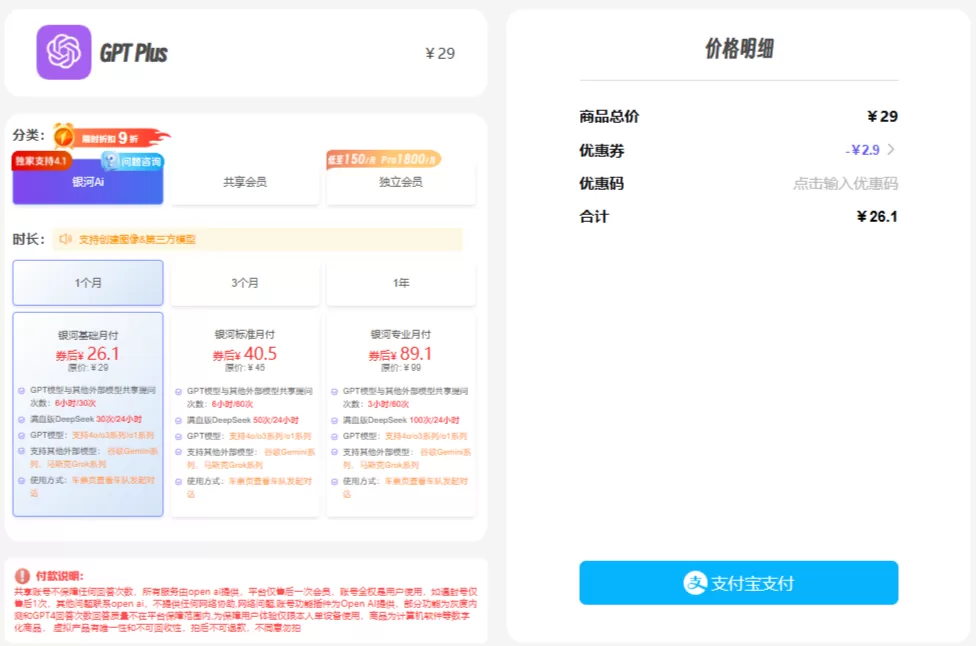The height and width of the screenshot is (646, 976).
Task: Click the 价格明细 heading
Action: pos(739,49)
